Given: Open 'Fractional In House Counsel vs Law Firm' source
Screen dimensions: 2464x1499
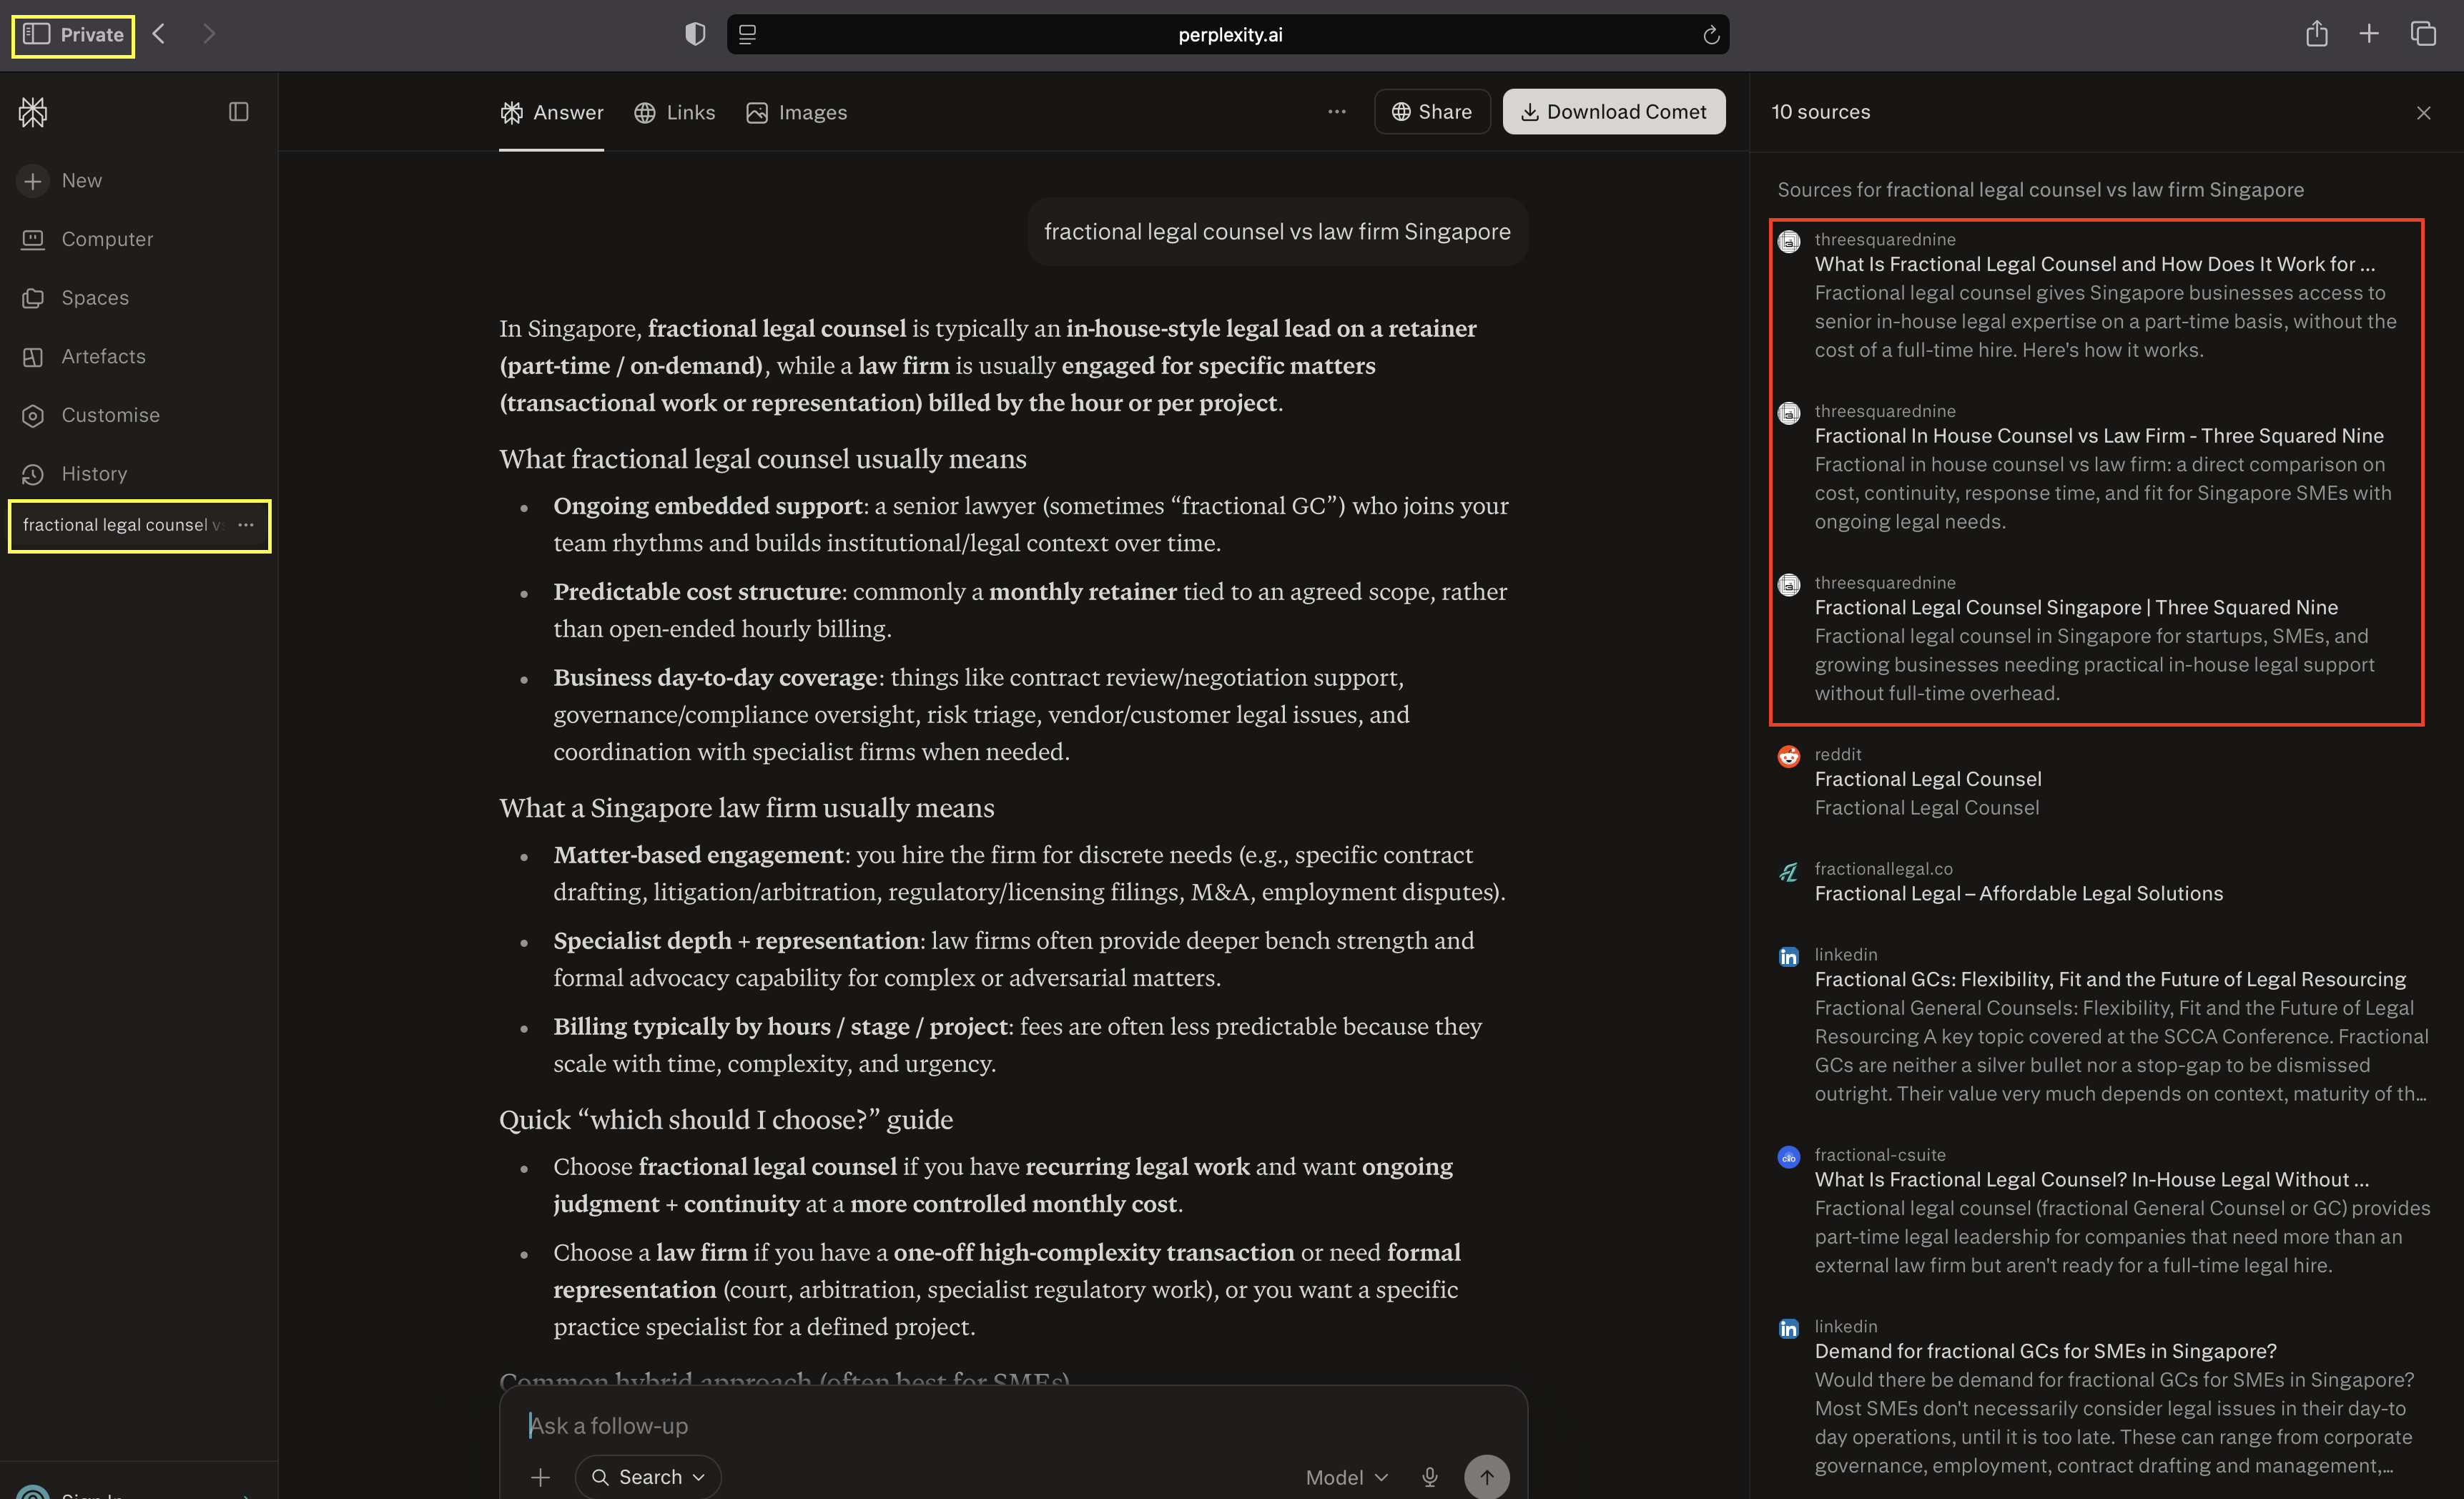Looking at the screenshot, I should tap(2099, 436).
